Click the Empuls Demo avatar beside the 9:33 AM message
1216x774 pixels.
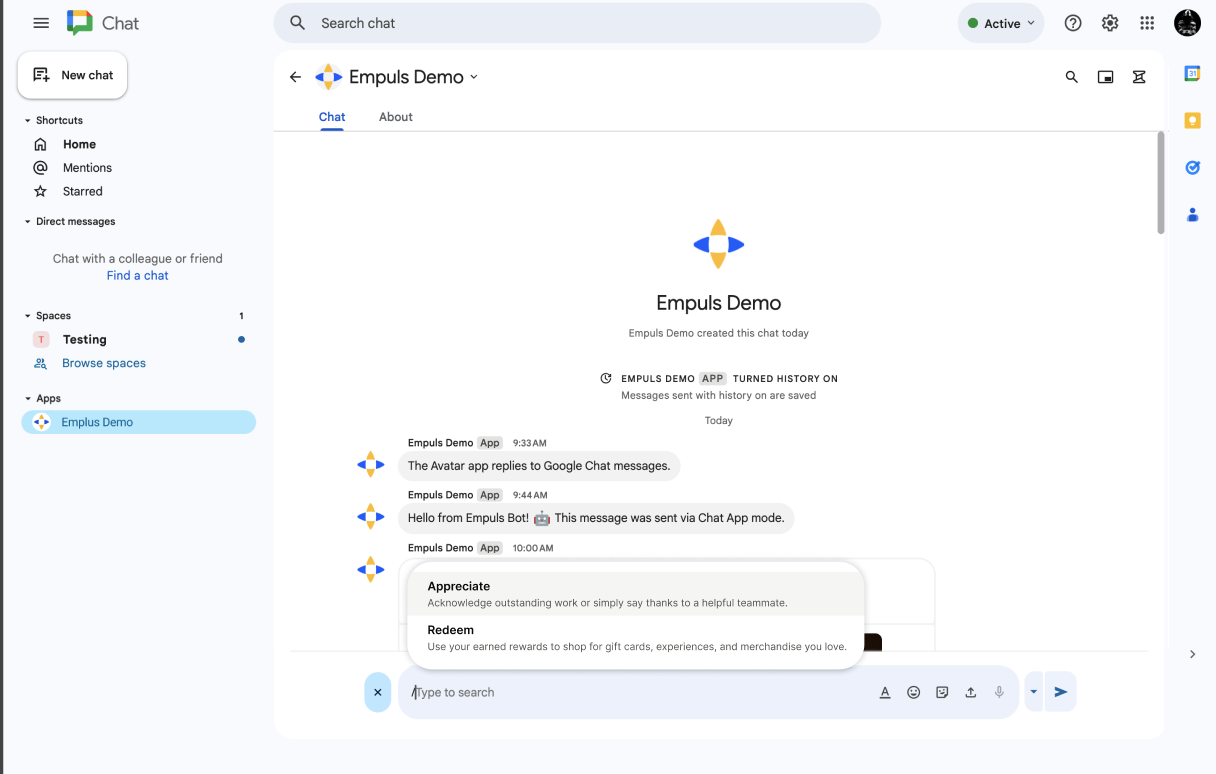click(x=371, y=464)
